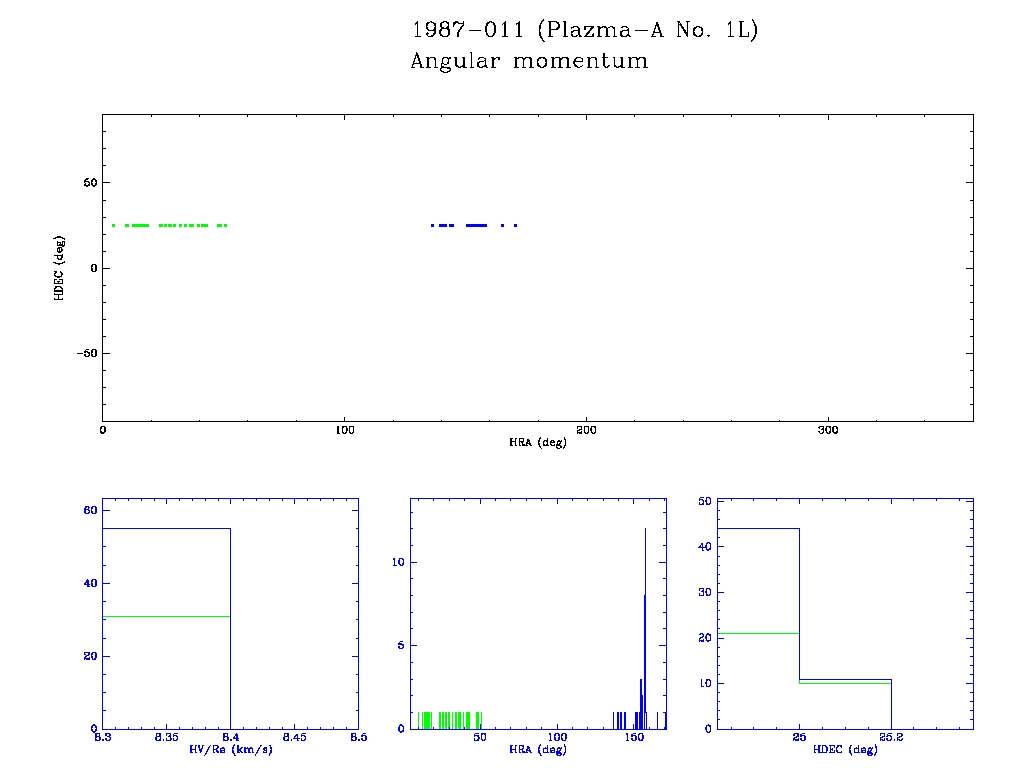Click the blue data points in the scatter plot
The width and height of the screenshot is (1024, 768).
[x=475, y=225]
